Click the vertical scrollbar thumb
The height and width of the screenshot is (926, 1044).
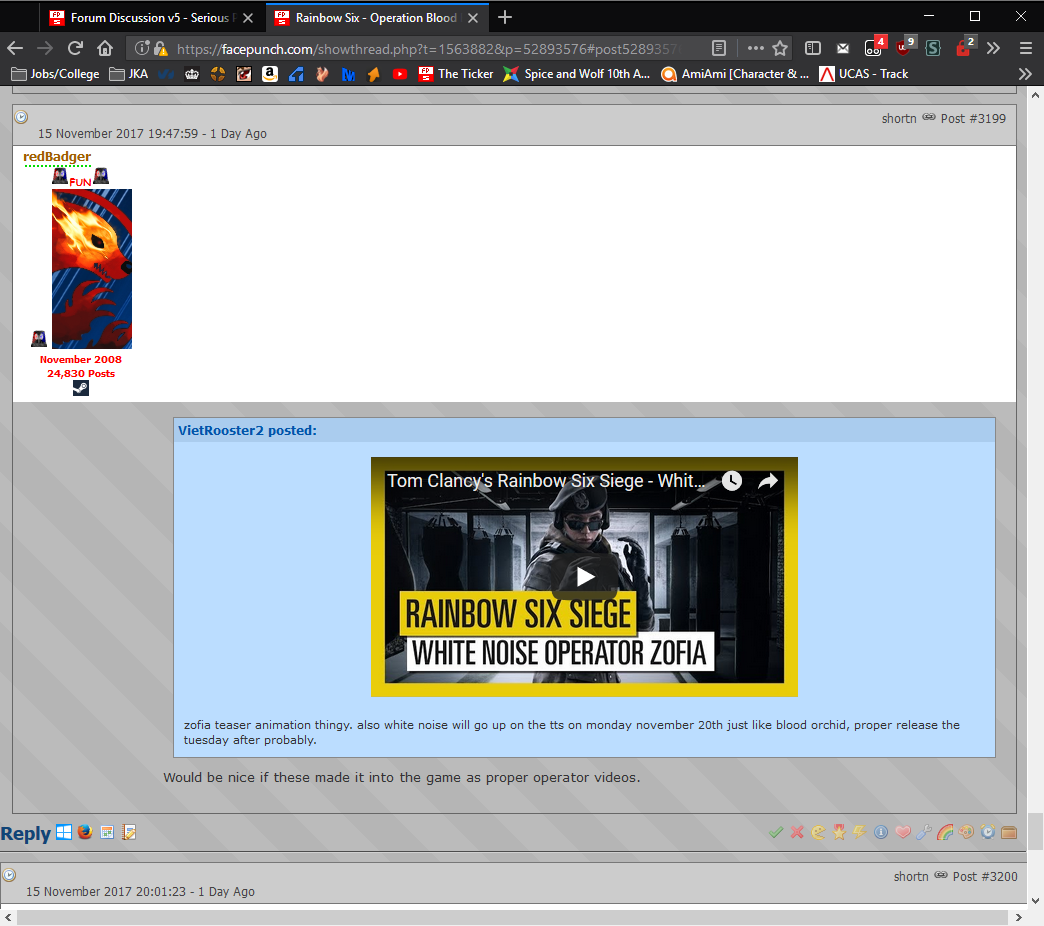tap(1035, 831)
